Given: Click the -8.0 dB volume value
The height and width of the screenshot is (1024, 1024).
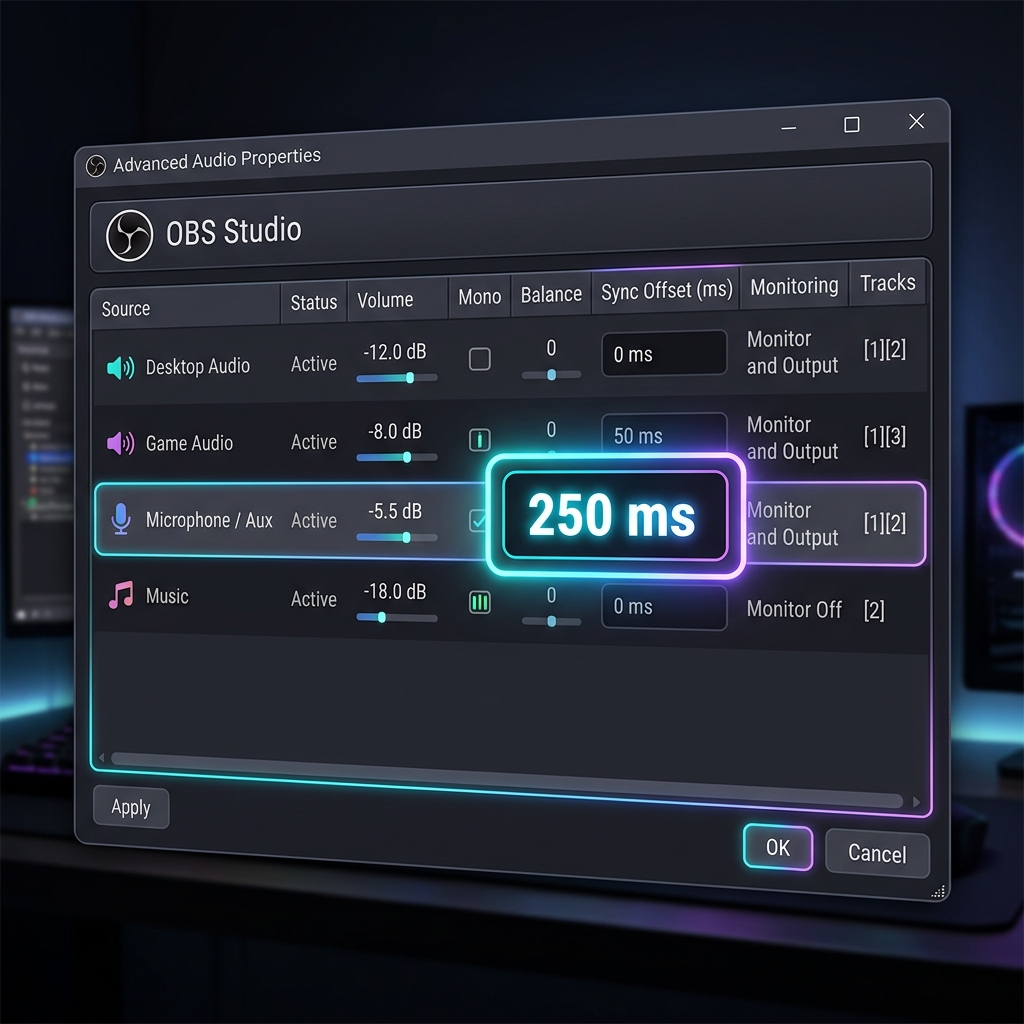Looking at the screenshot, I should [x=394, y=431].
